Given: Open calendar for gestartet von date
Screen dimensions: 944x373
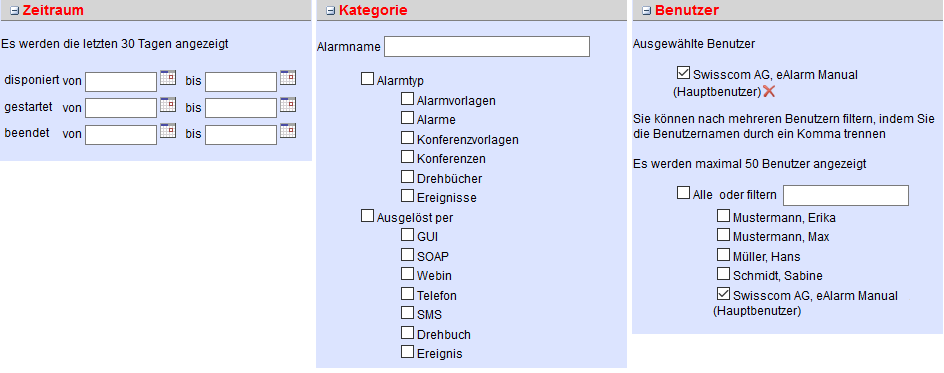Looking at the screenshot, I should [168, 105].
